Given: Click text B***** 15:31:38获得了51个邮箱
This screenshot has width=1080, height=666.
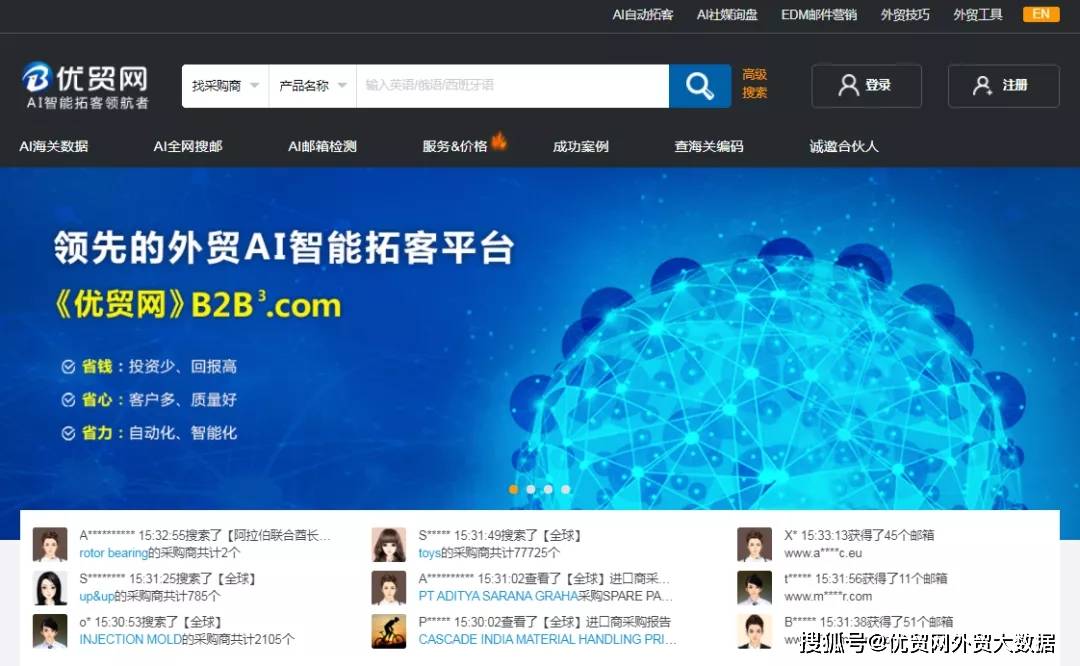Looking at the screenshot, I should click(x=869, y=622).
